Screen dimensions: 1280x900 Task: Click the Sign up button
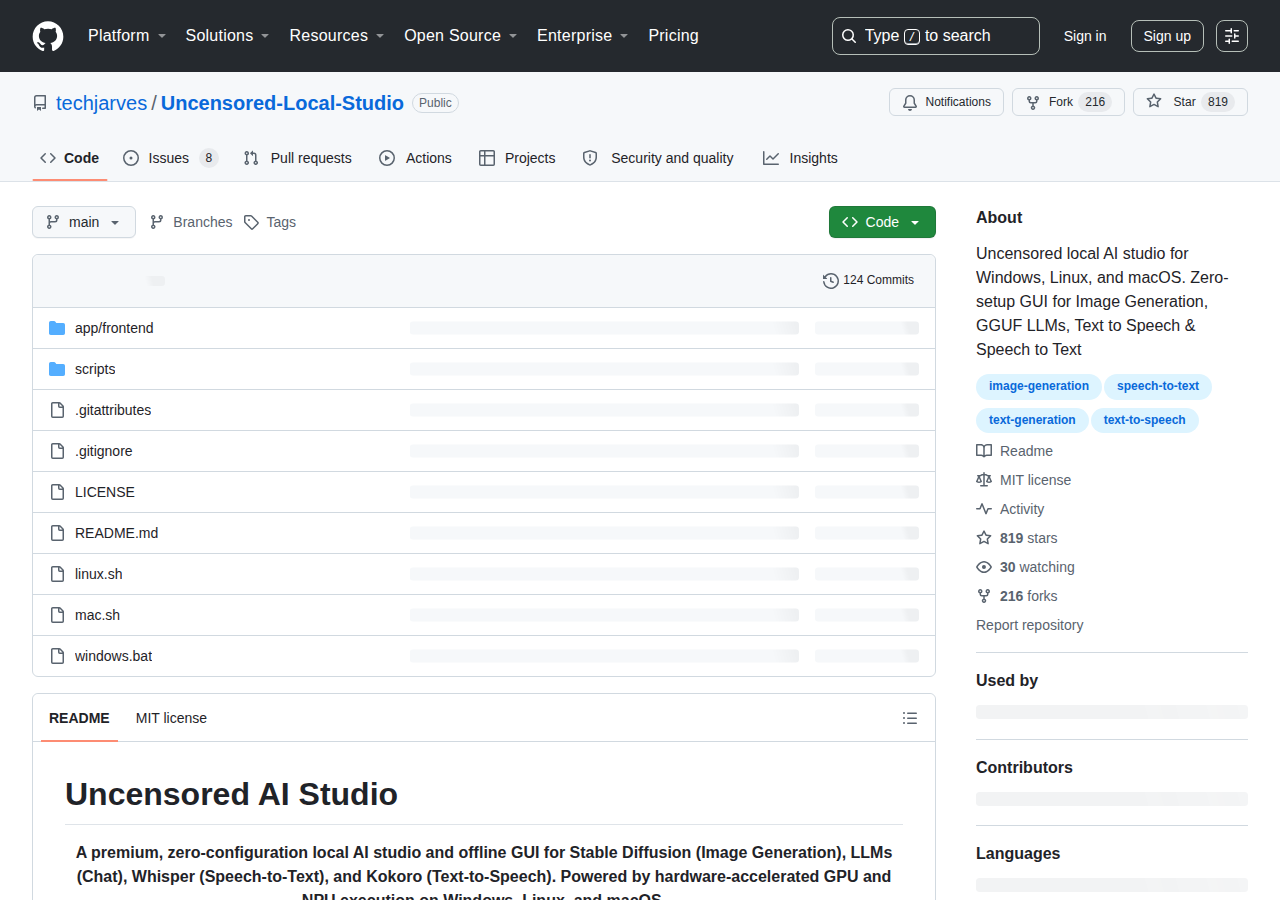[1167, 36]
